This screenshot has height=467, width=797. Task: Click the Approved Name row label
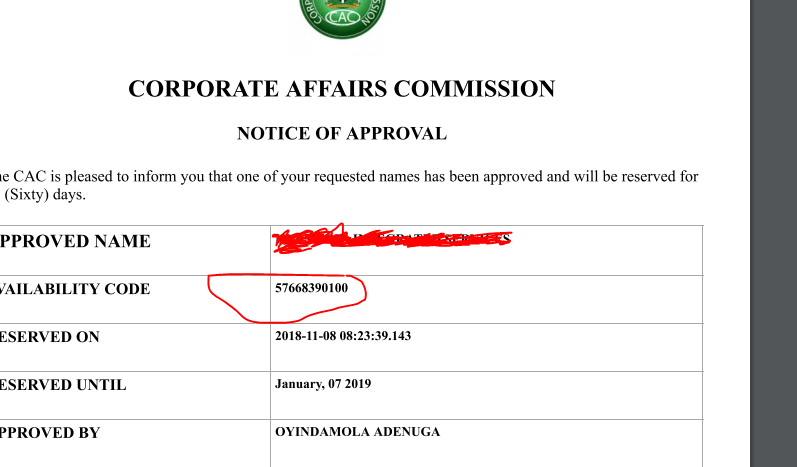[x=75, y=241]
